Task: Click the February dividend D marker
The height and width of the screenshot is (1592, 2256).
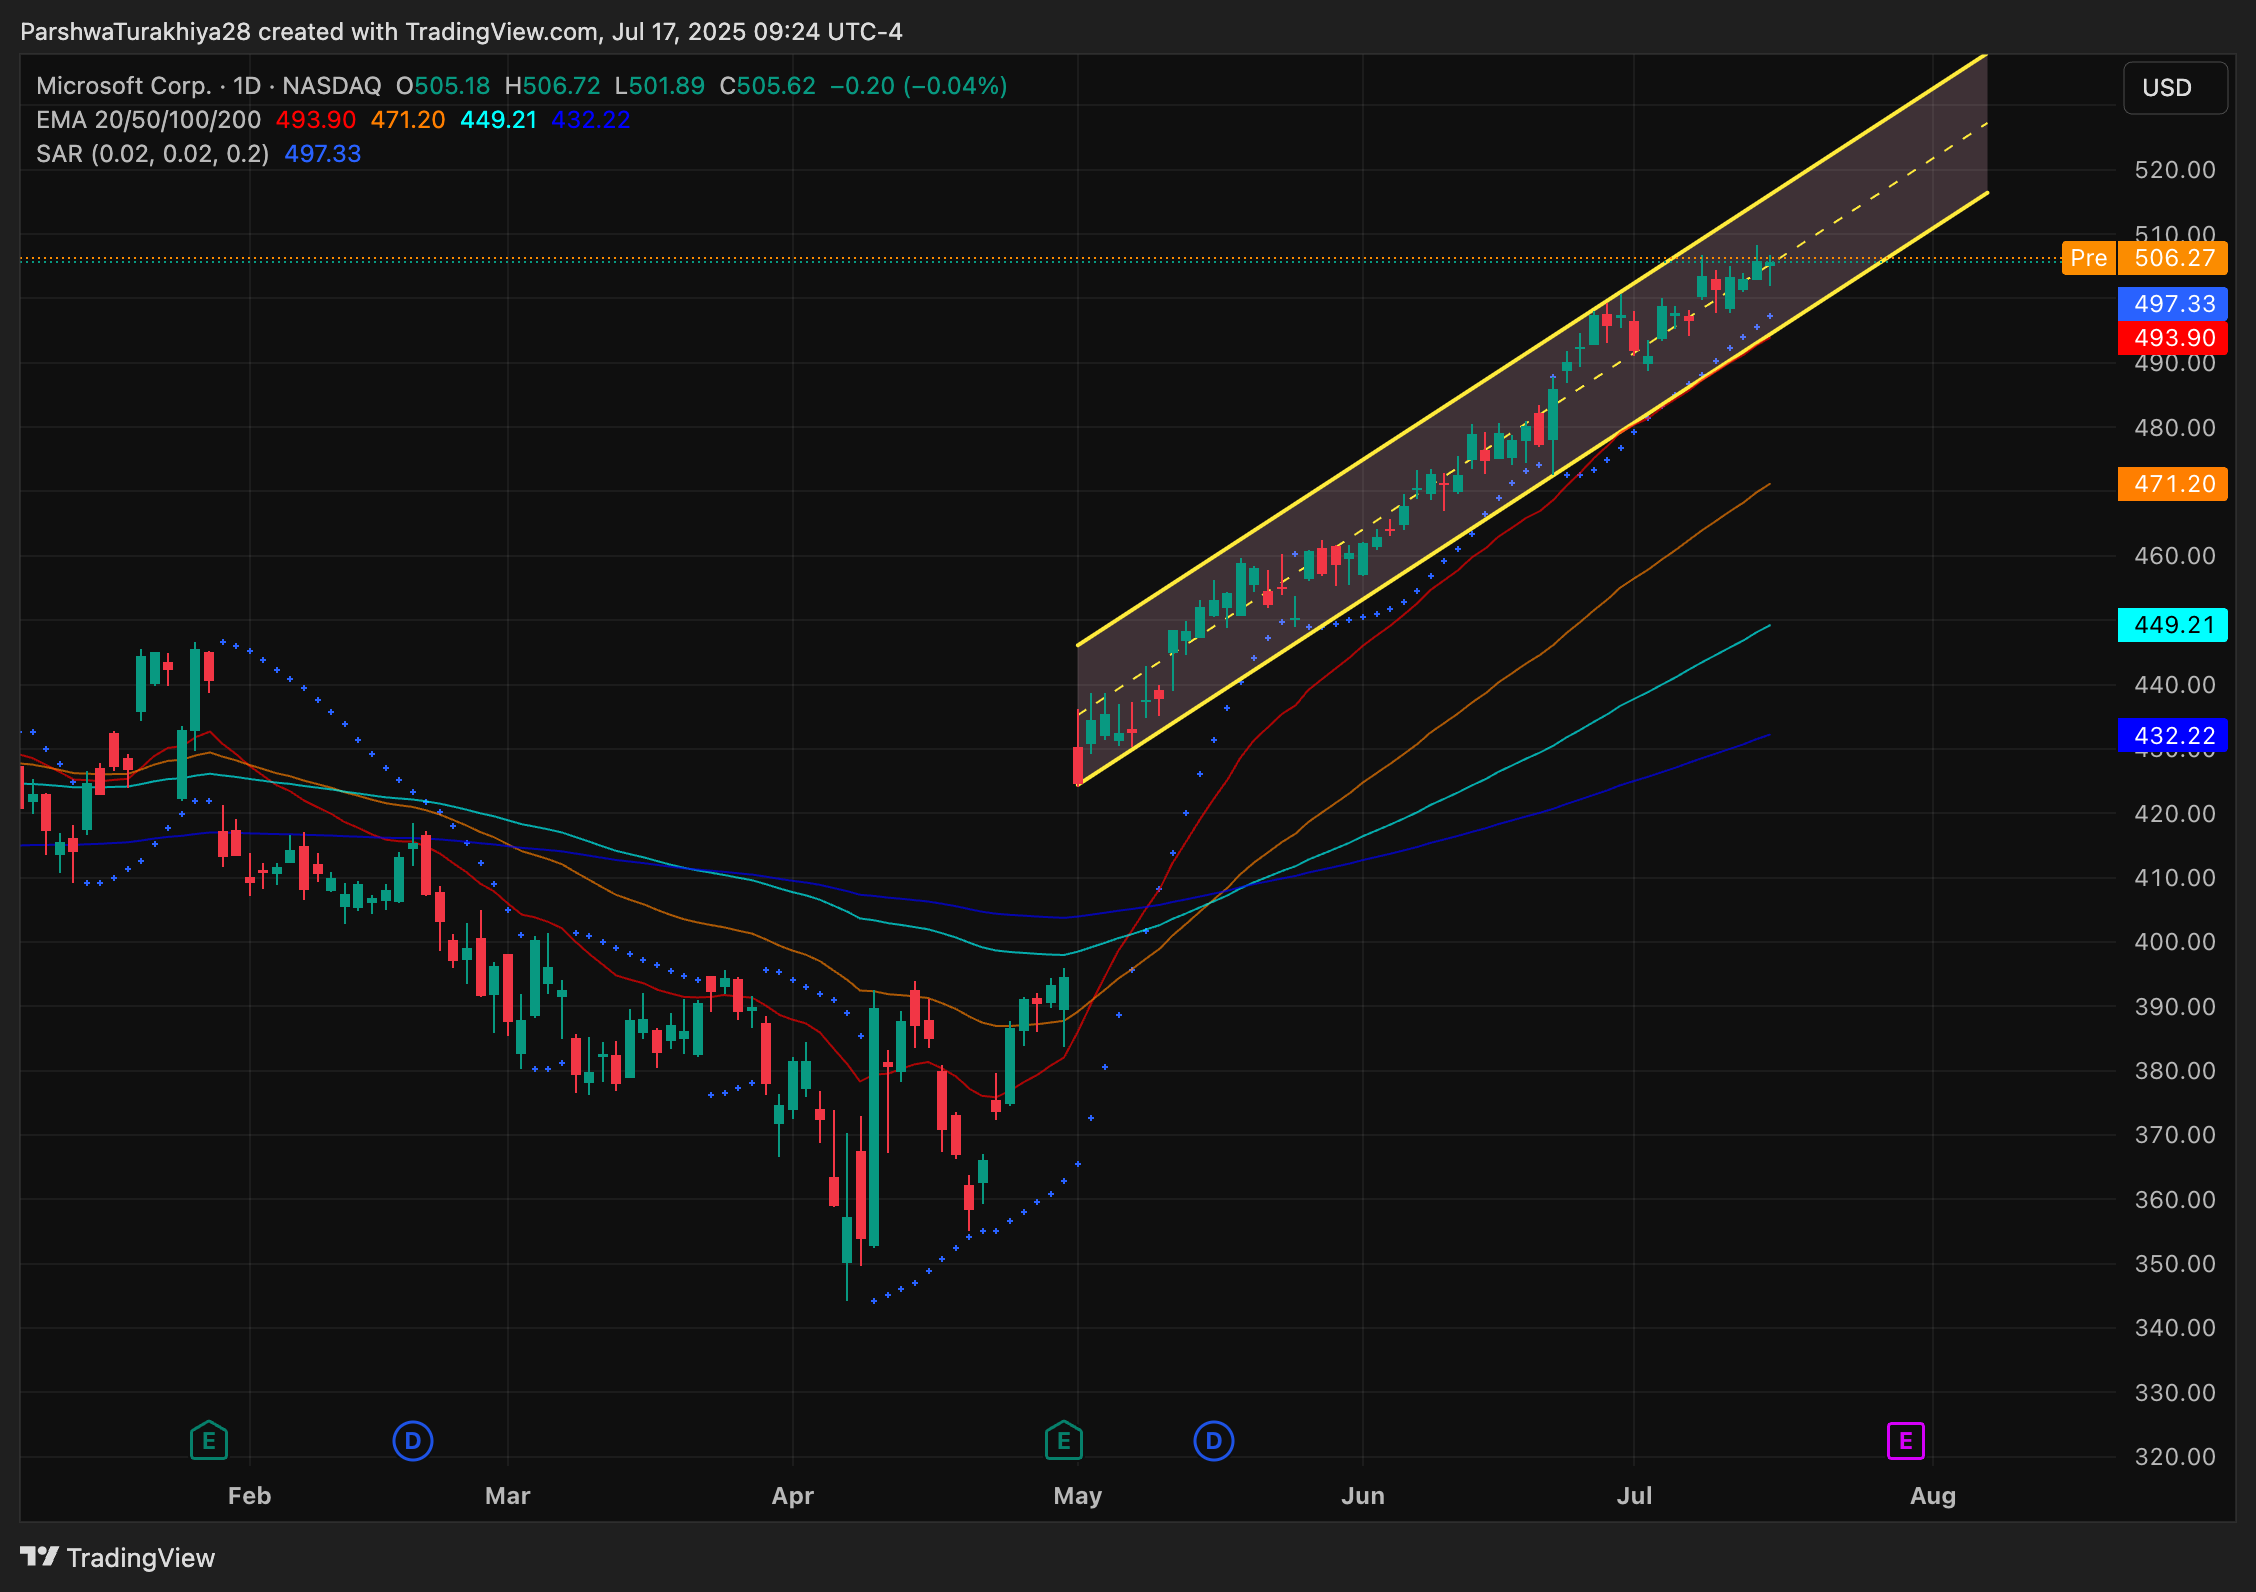Action: pos(413,1441)
